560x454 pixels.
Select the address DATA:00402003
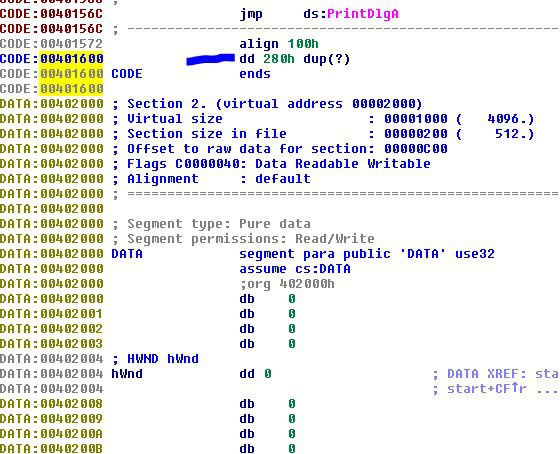coord(52,344)
